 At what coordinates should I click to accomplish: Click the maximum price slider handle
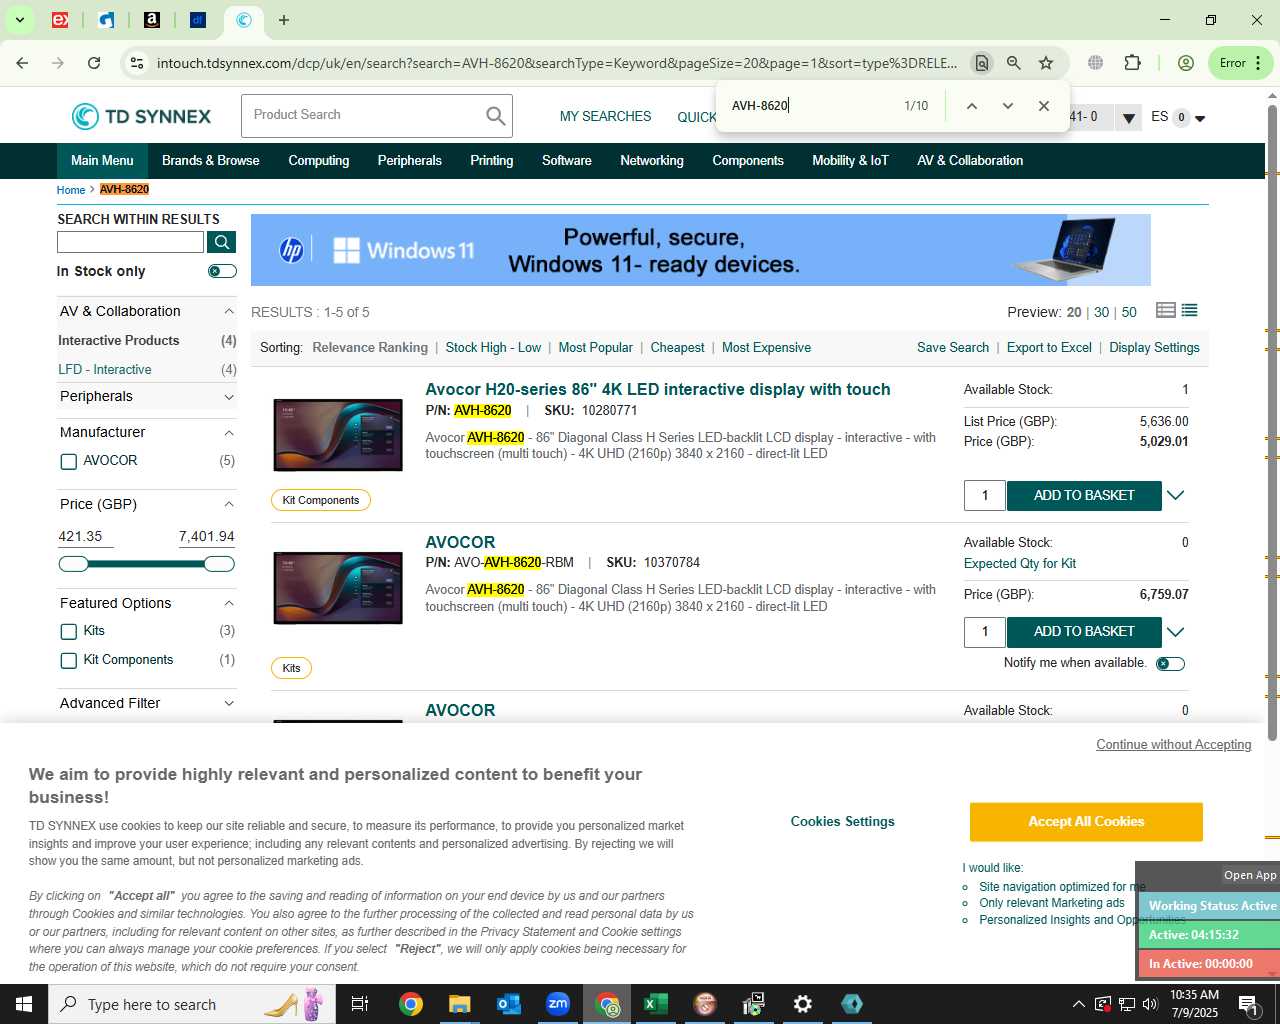[219, 564]
